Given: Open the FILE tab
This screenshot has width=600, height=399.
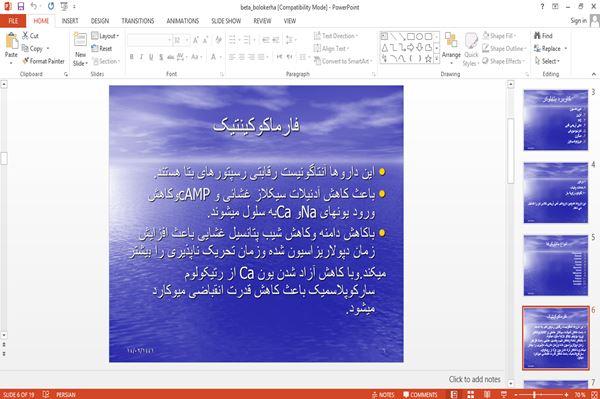Looking at the screenshot, I should [13, 21].
